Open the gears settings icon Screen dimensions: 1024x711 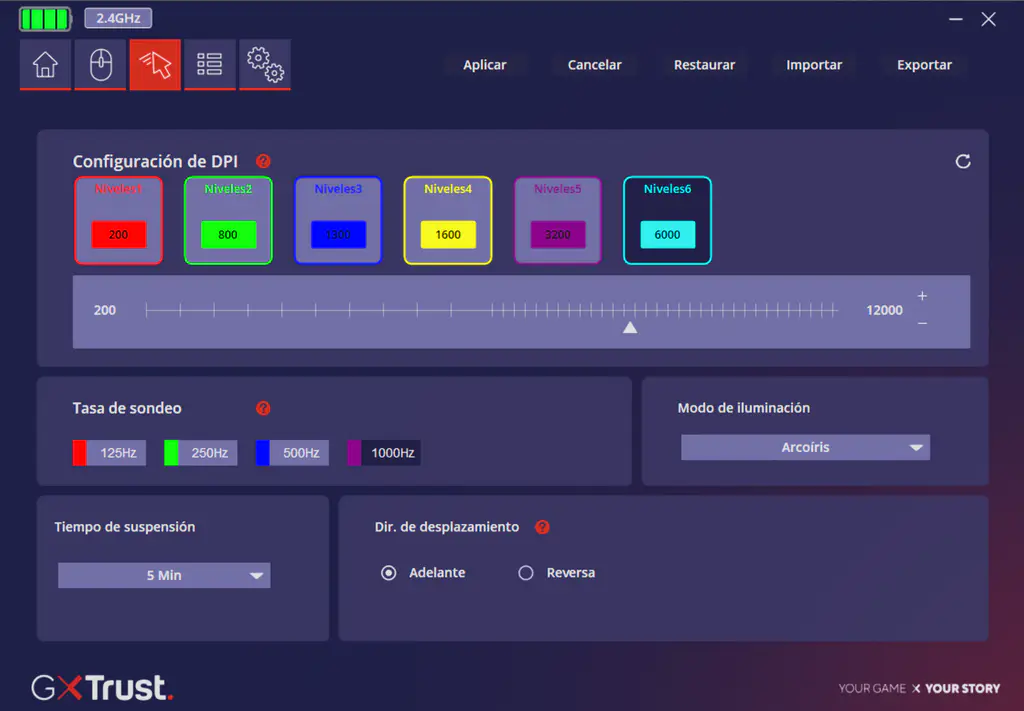point(265,65)
